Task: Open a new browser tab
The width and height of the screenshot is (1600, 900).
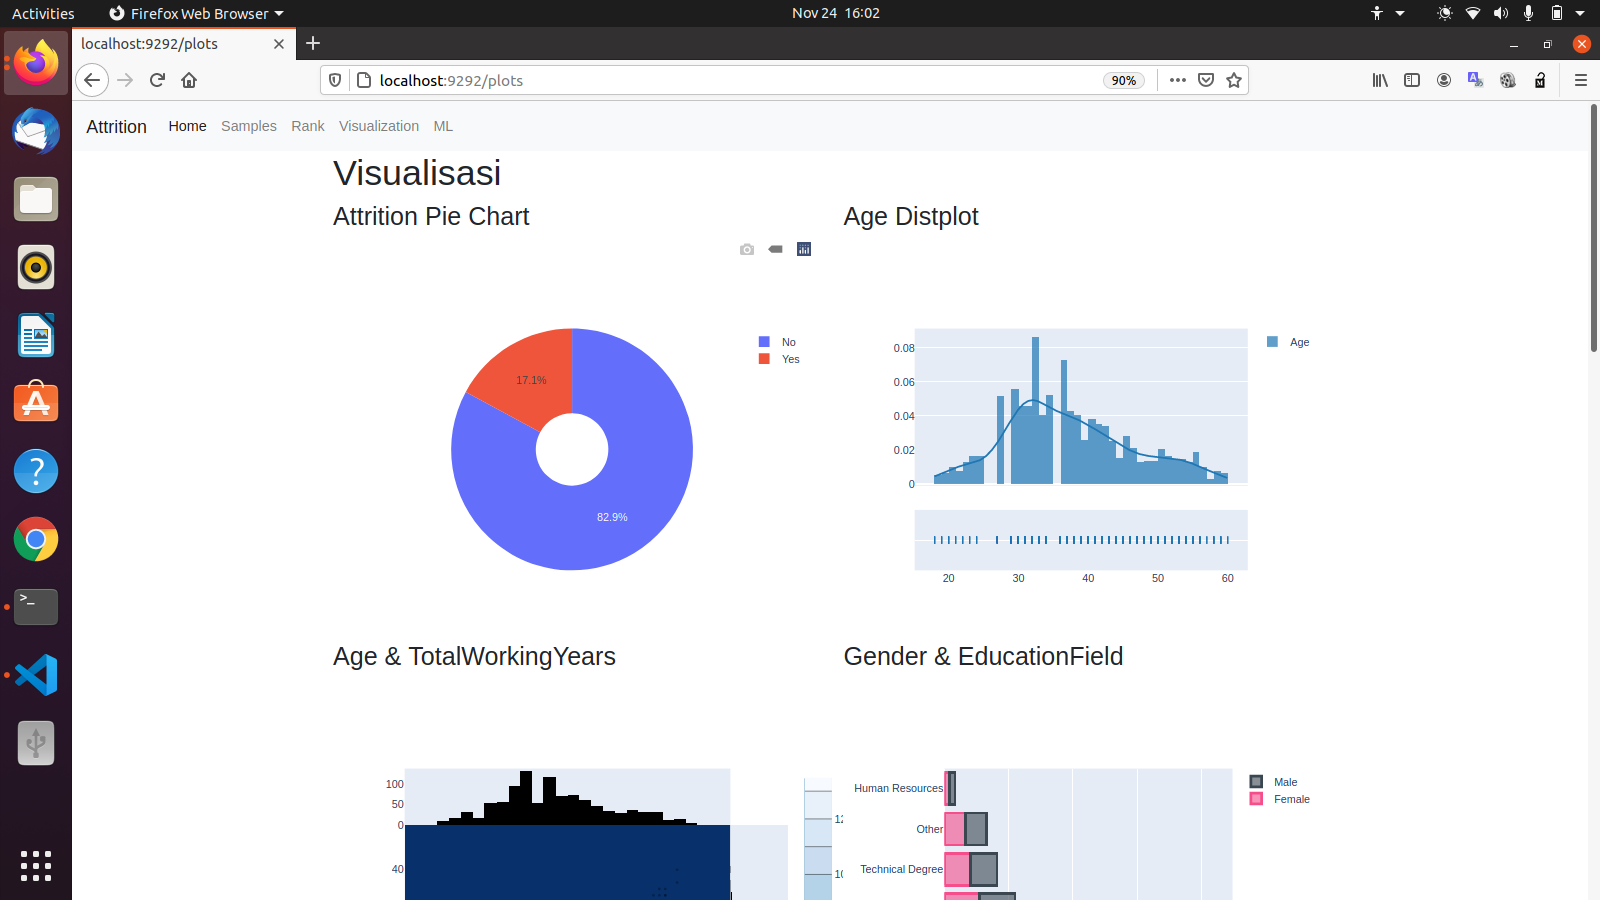Action: [313, 43]
